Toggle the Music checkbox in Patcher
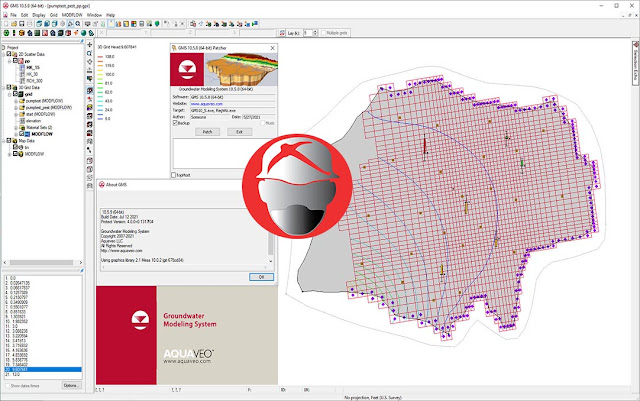 (x=263, y=123)
